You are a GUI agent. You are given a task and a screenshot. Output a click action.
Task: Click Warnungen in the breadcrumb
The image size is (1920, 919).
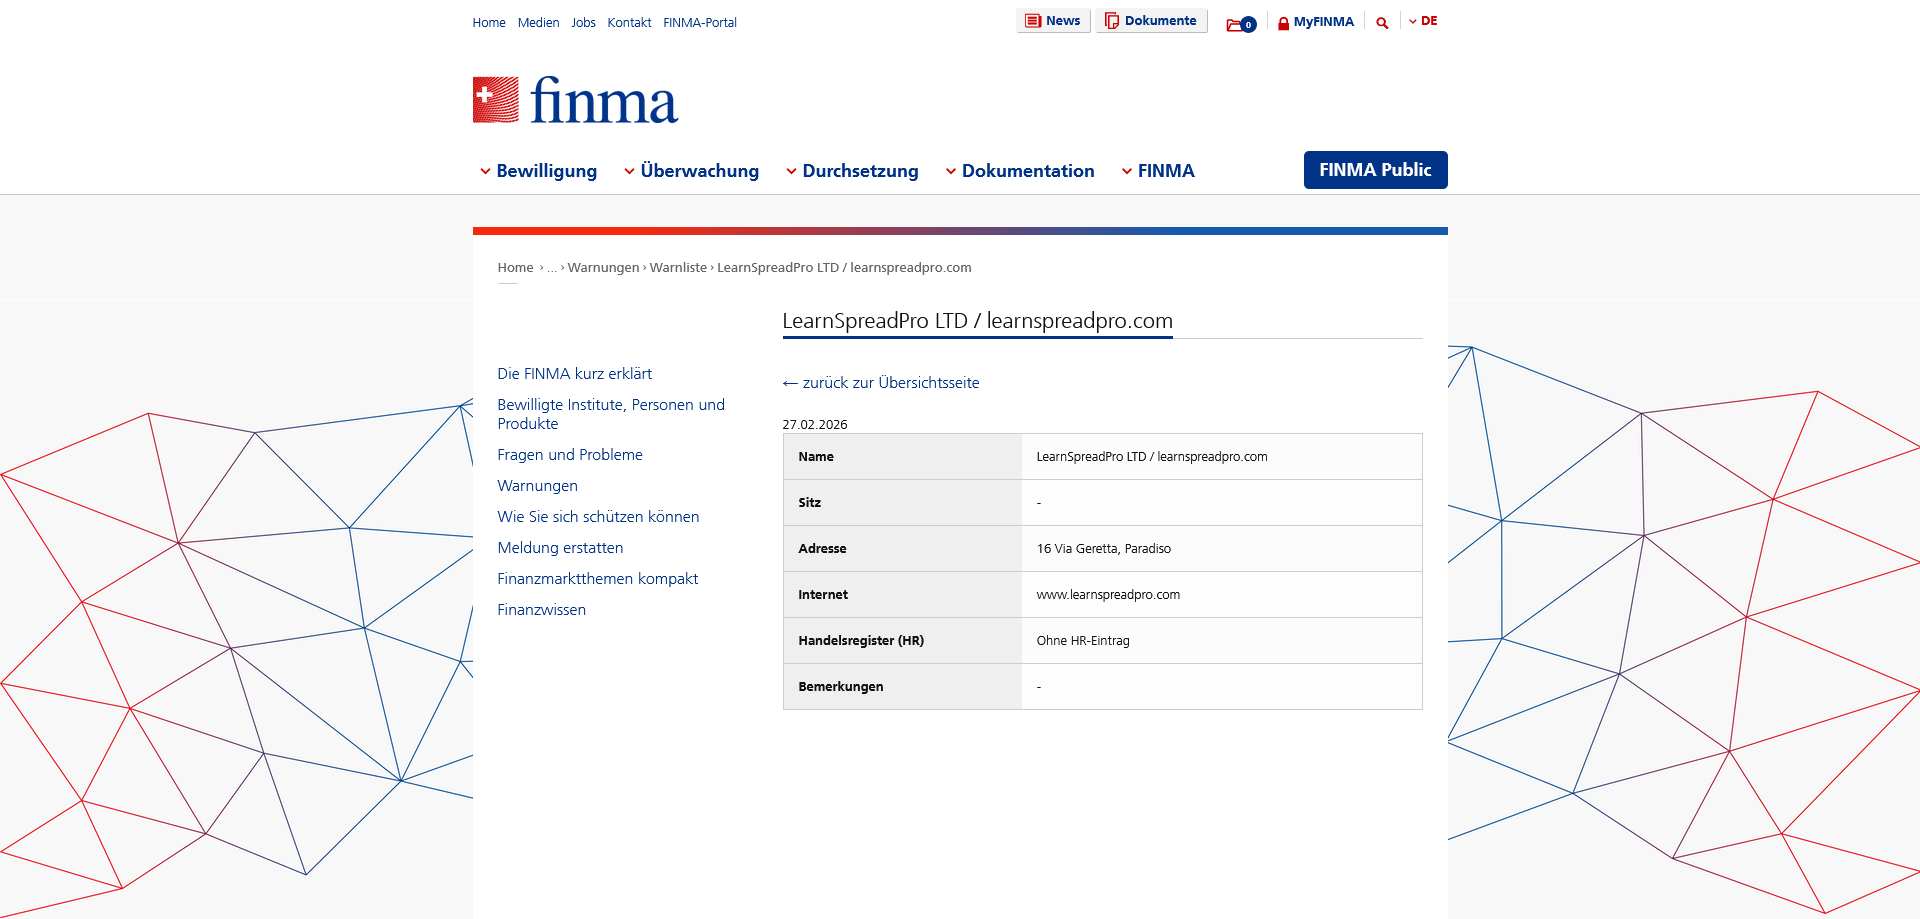tap(603, 268)
